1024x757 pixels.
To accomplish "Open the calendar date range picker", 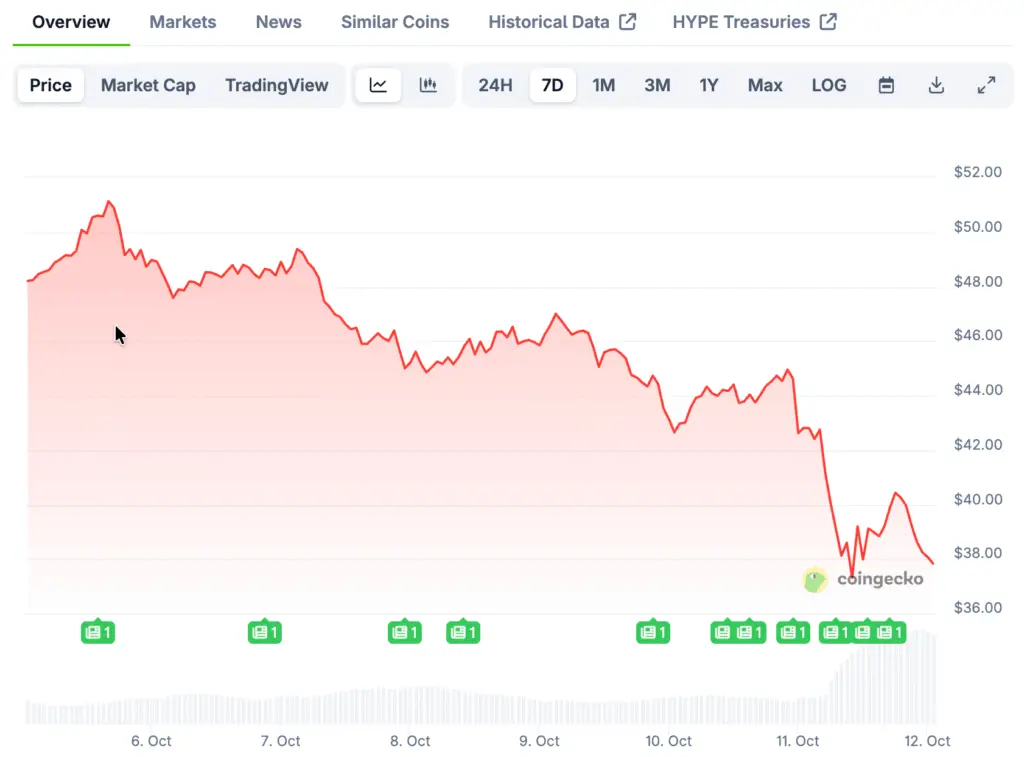I will pyautogui.click(x=886, y=85).
